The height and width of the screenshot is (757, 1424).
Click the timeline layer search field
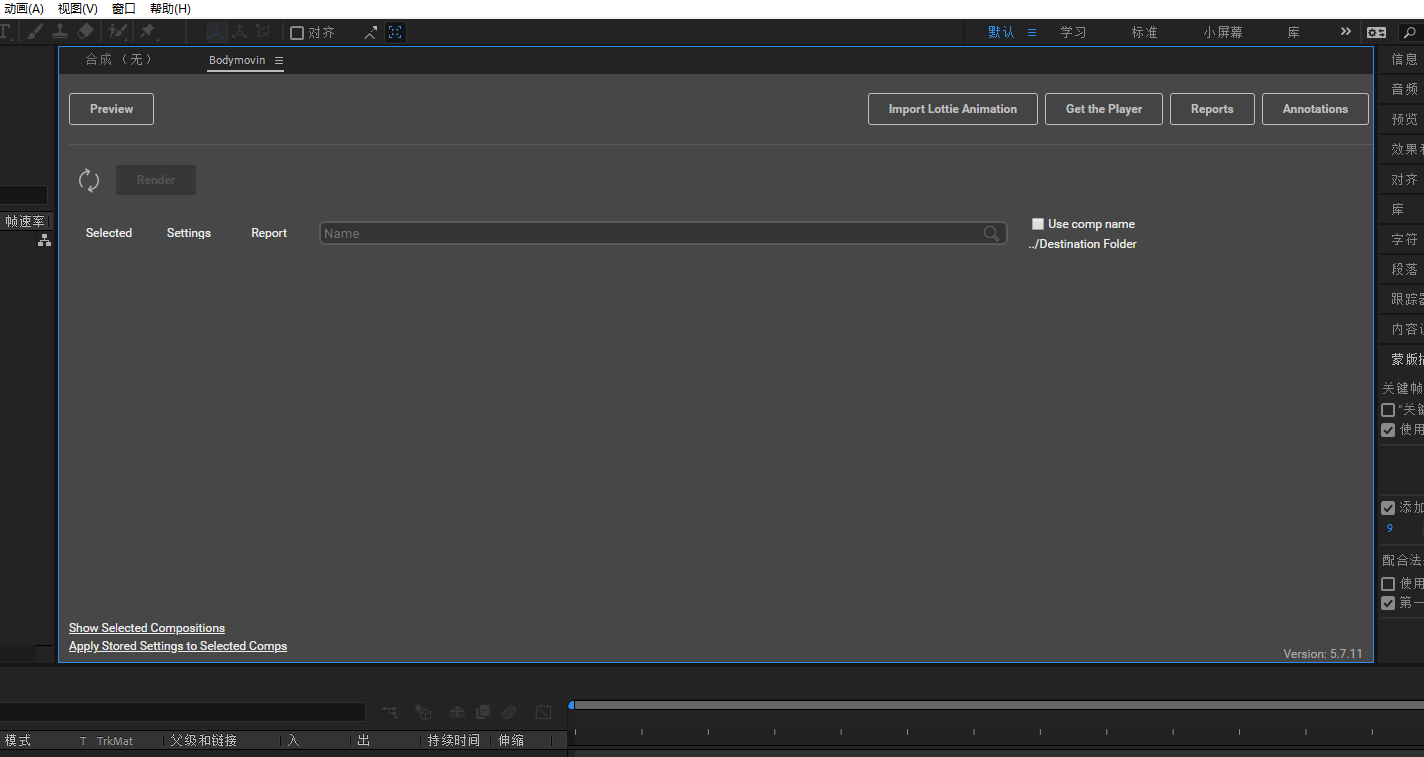coord(182,712)
